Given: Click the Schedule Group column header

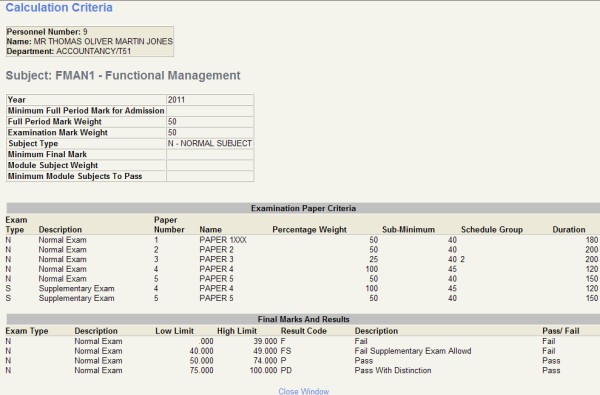Looking at the screenshot, I should [492, 230].
